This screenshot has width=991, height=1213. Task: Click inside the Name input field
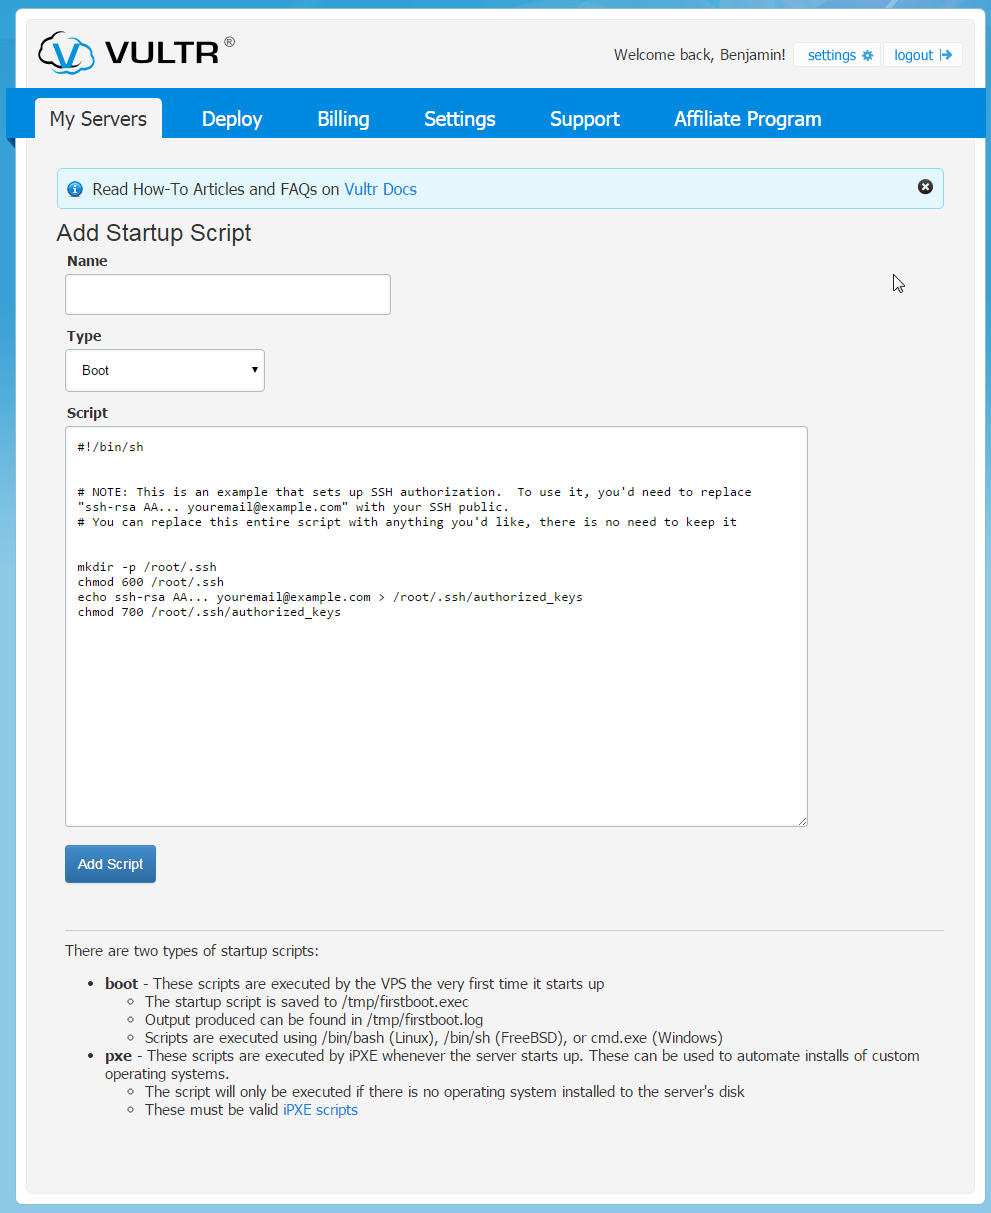tap(227, 294)
